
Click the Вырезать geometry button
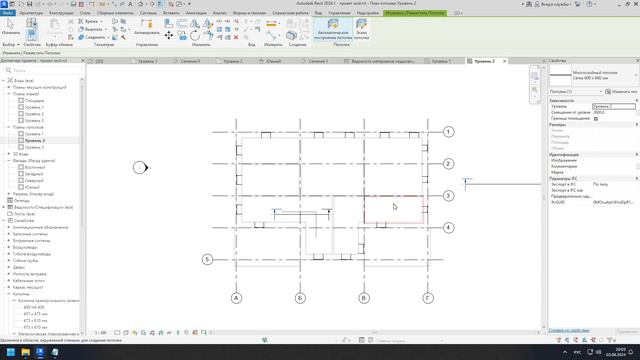[92, 29]
